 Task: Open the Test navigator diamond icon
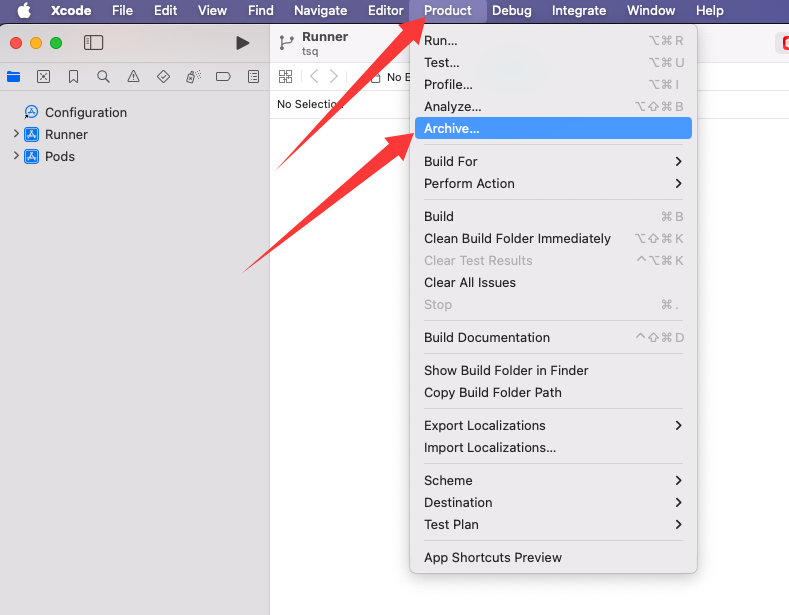(x=163, y=77)
